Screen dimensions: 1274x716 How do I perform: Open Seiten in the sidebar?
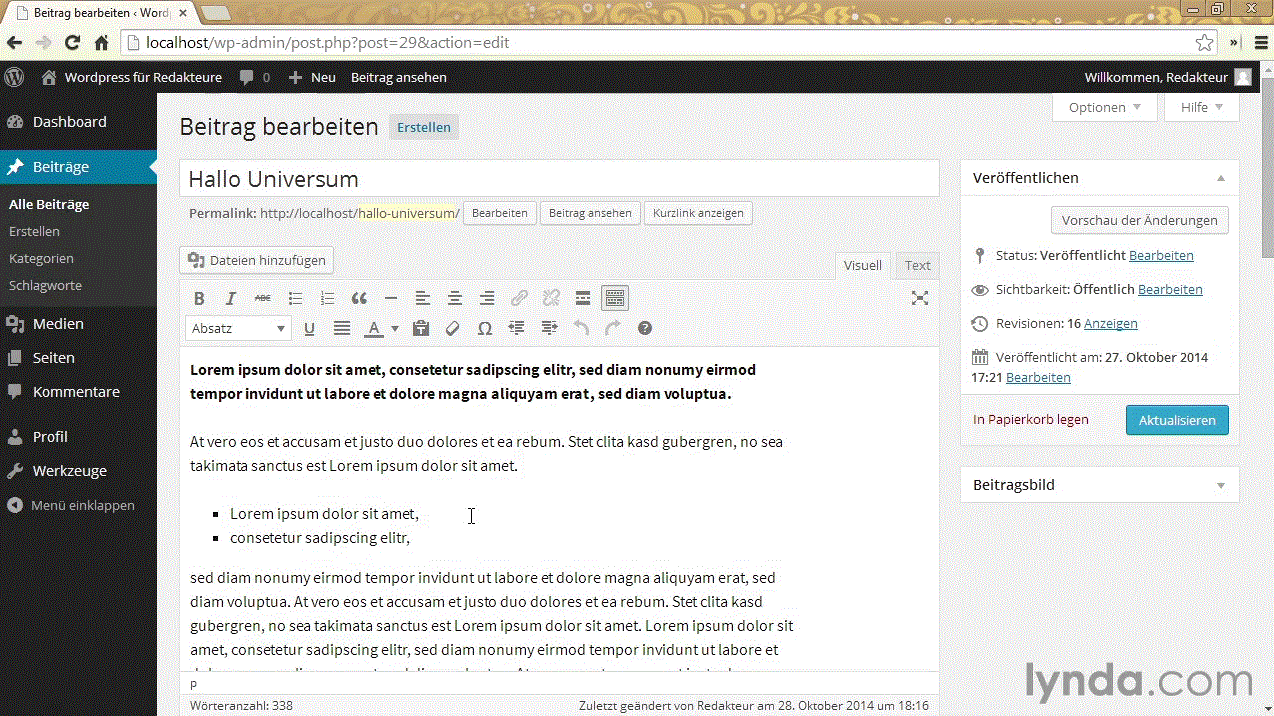click(x=78, y=358)
